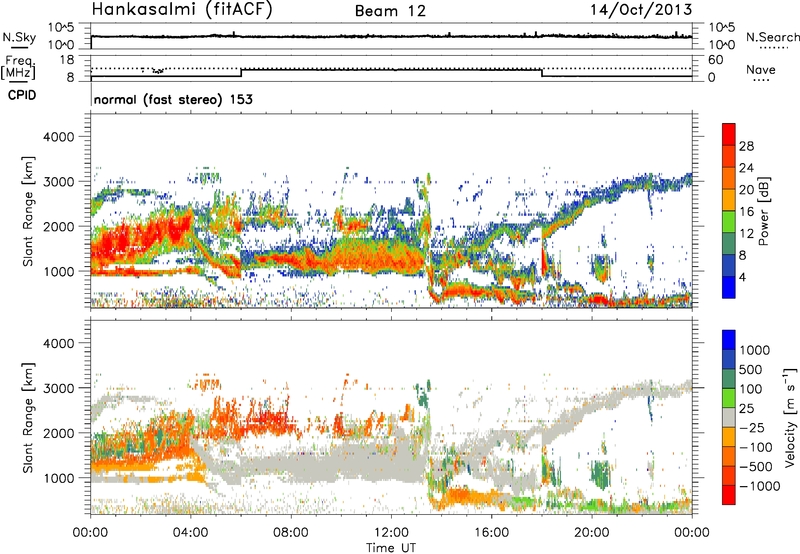Click the N.Sky noise trace line
The height and width of the screenshot is (554, 800).
coord(391,36)
